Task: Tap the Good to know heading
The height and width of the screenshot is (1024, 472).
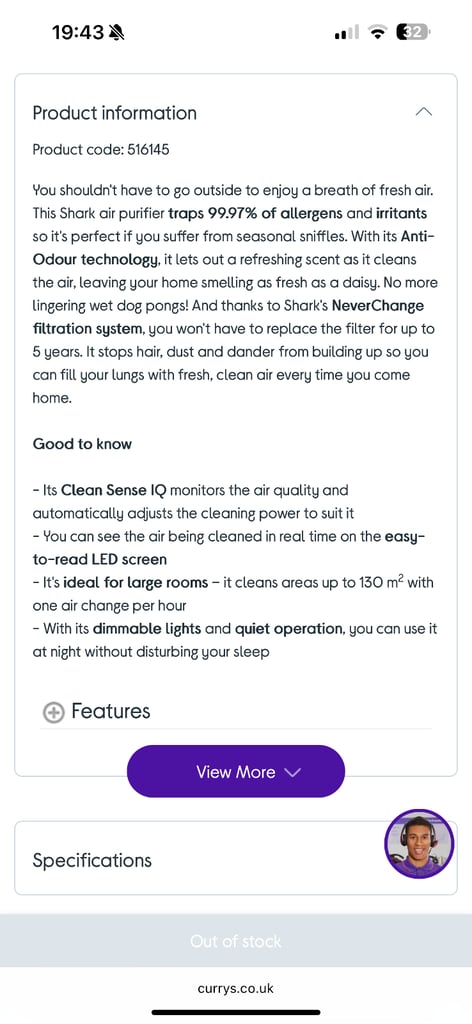Action: [x=82, y=444]
